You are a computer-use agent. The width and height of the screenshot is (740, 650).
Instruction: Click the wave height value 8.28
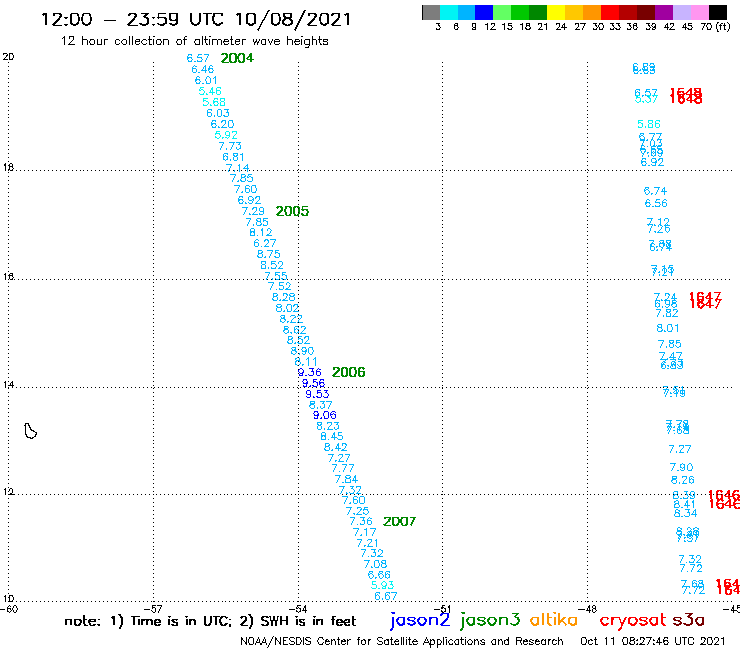point(284,297)
